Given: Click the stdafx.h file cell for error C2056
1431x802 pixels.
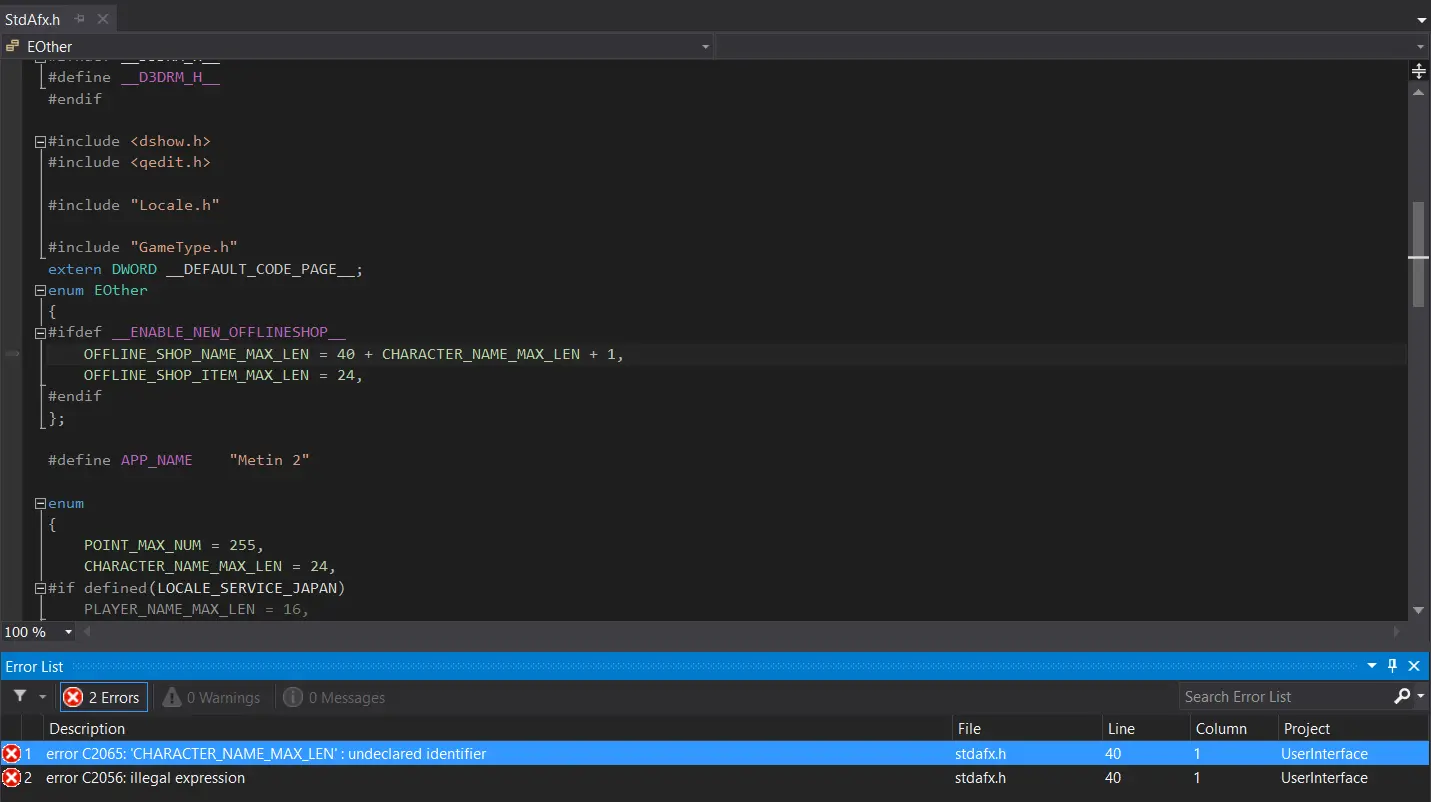Looking at the screenshot, I should tap(981, 777).
